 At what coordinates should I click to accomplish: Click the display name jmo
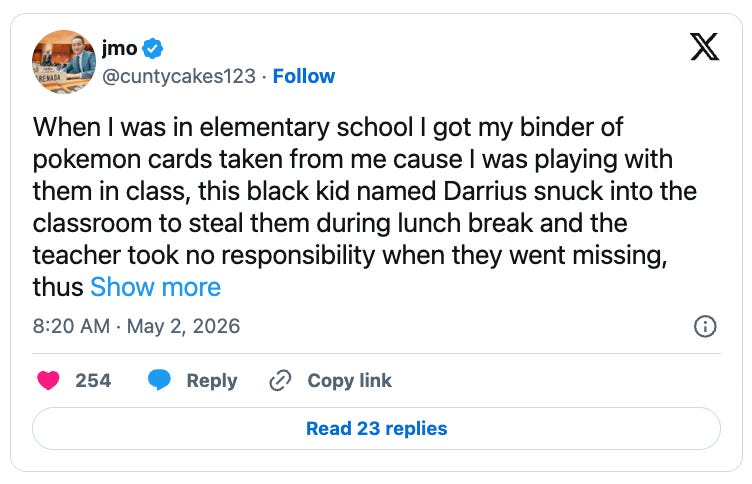[119, 48]
